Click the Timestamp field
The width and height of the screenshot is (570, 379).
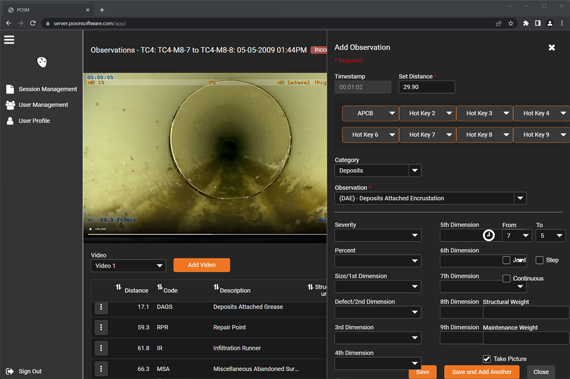tap(363, 87)
